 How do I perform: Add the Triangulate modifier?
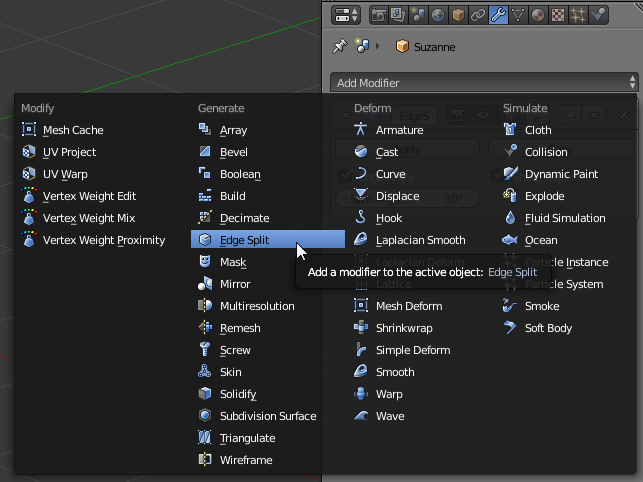pos(268,438)
